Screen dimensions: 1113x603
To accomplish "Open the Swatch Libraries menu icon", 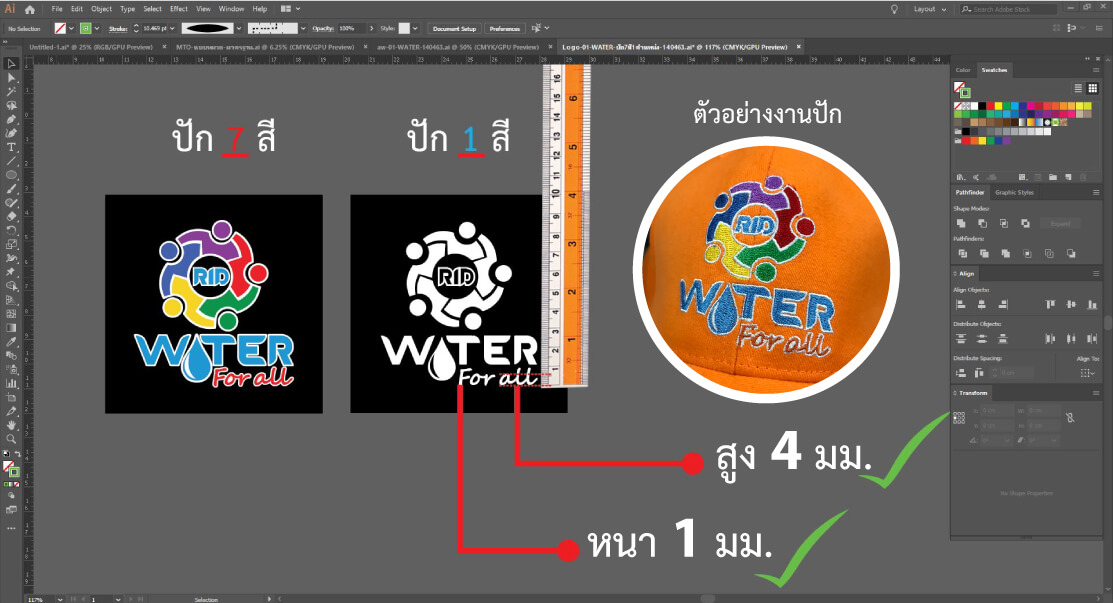I will 960,177.
